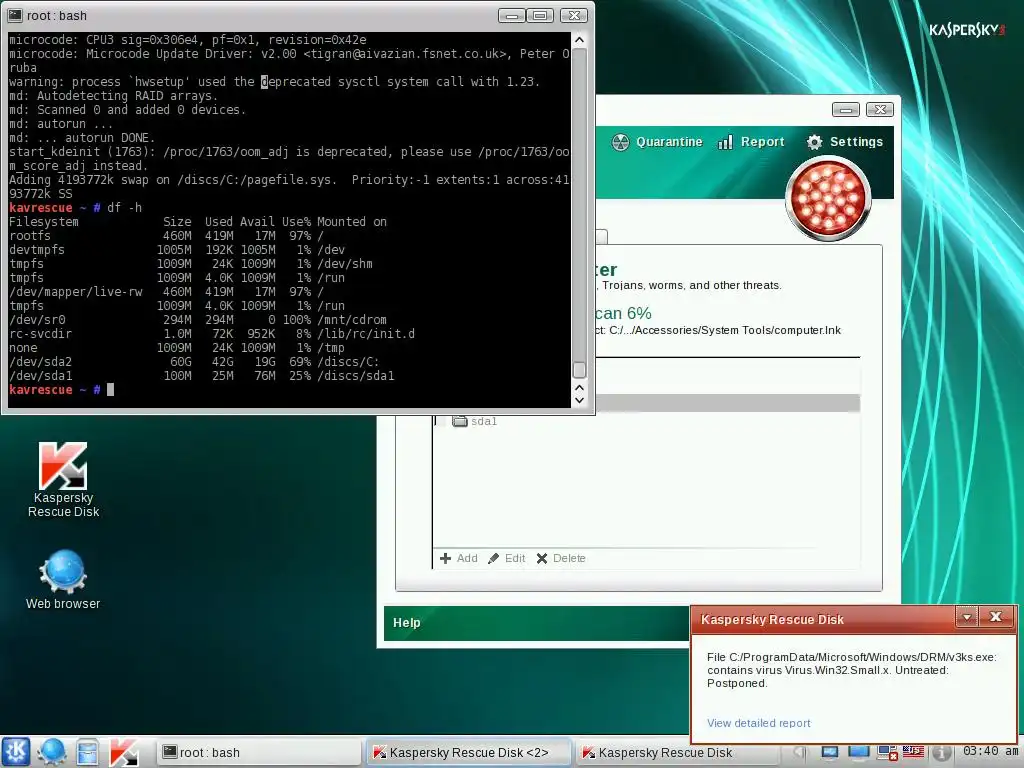Toggle the sda1 scan object checkbox
Screen dimensions: 1024x768
point(441,421)
